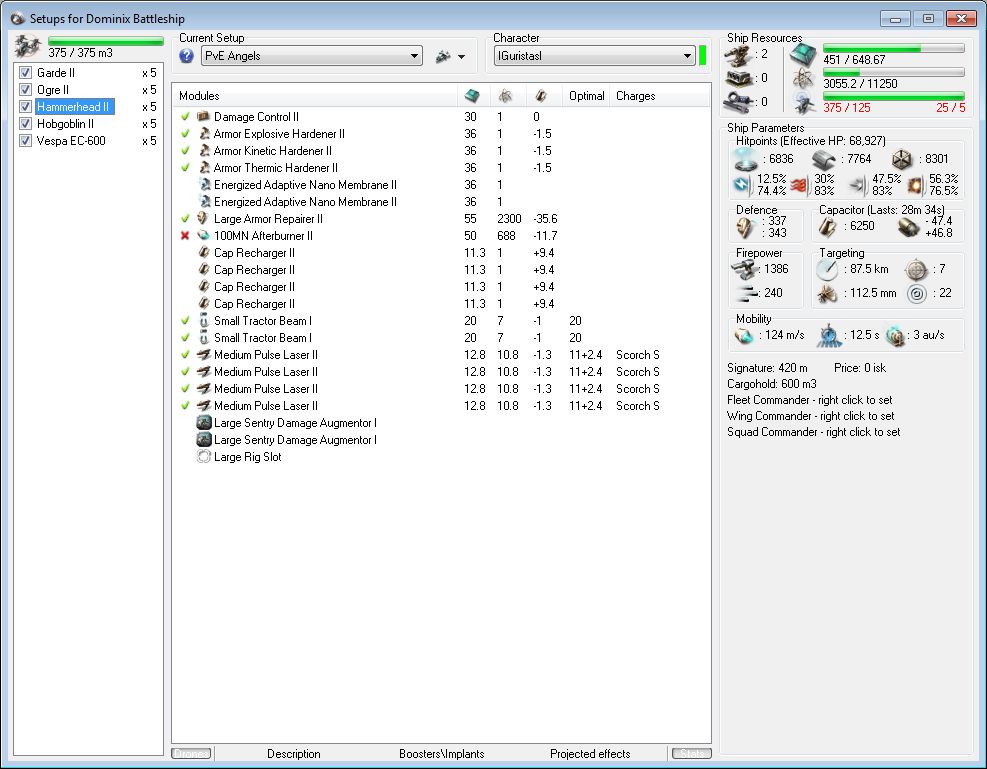Click the capacitor column header icon

[x=541, y=96]
